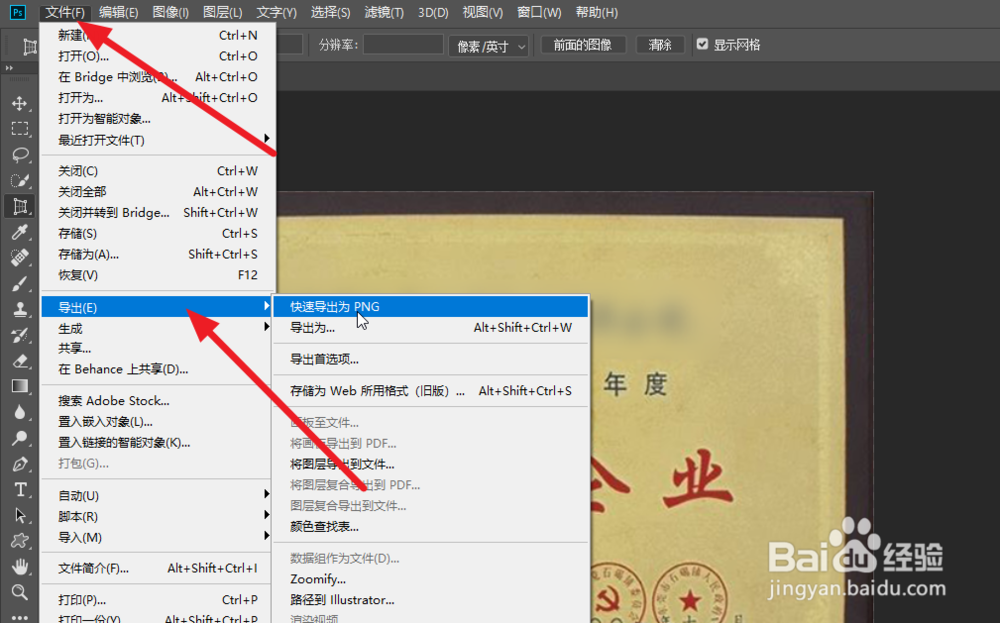Select the Path Selection tool
This screenshot has width=1000, height=623.
(x=20, y=515)
